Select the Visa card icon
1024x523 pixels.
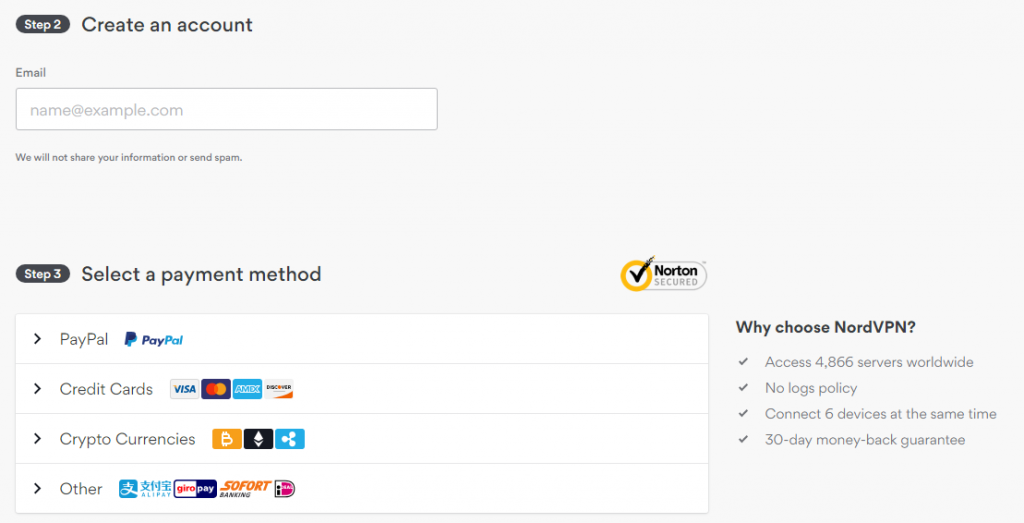point(184,389)
